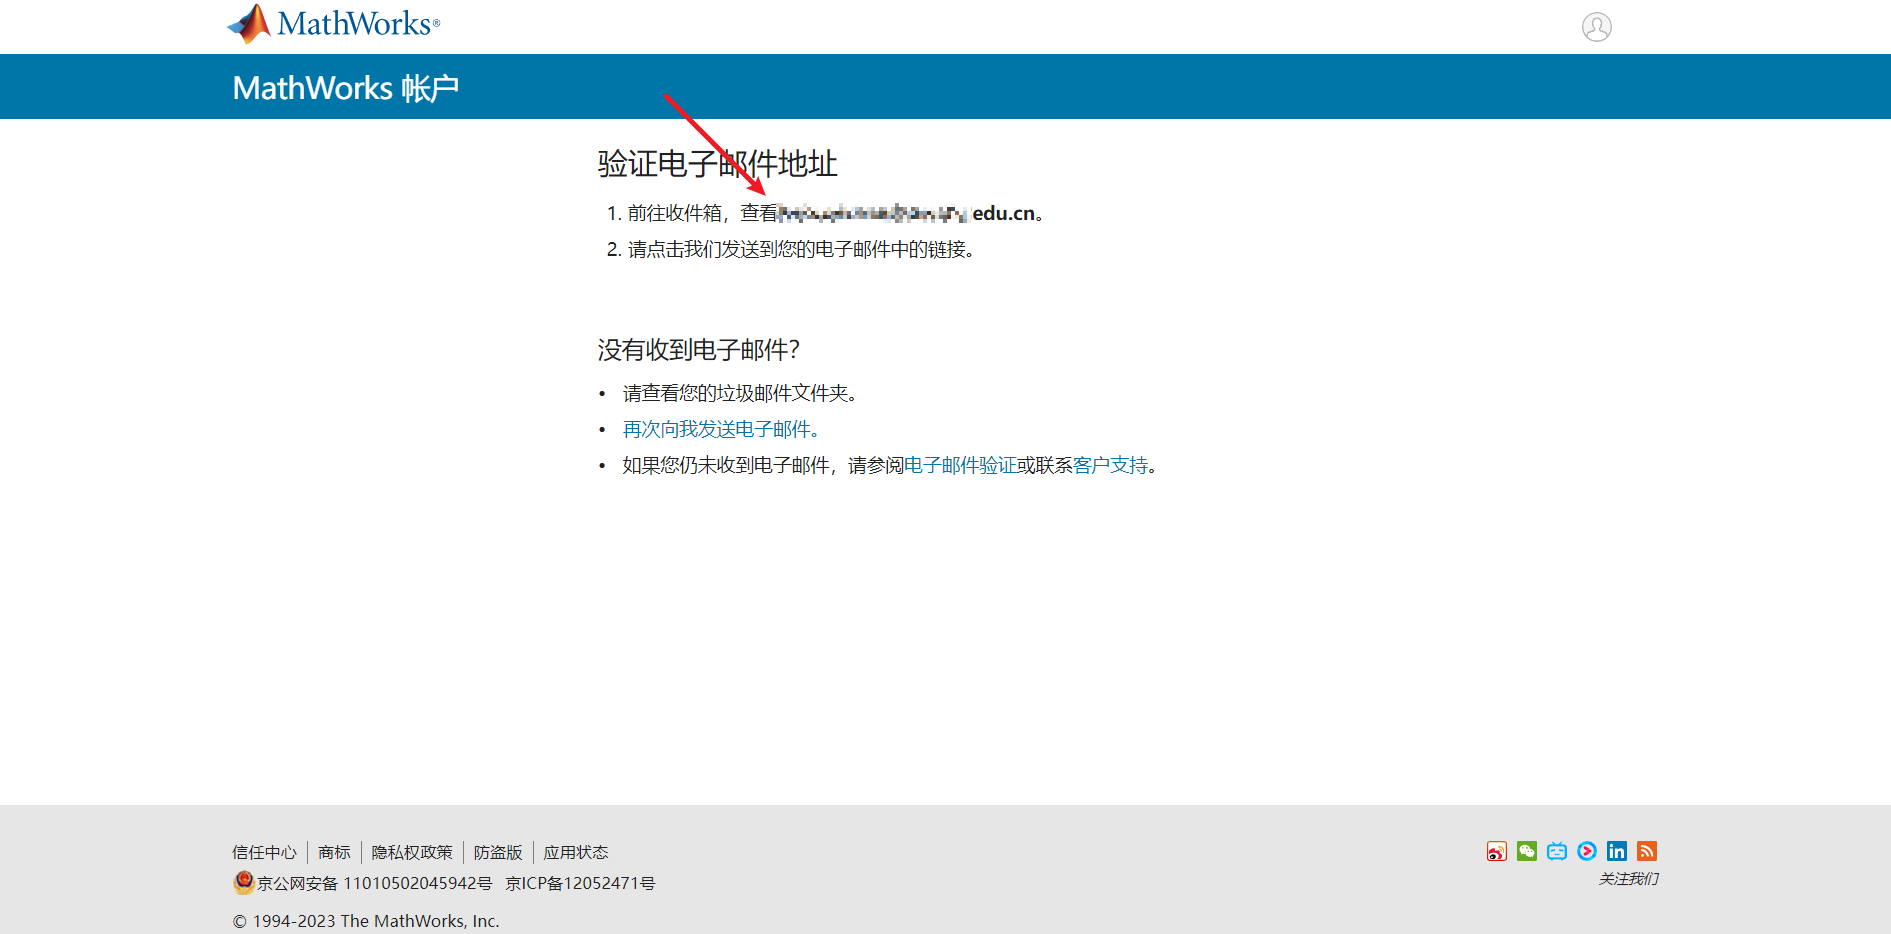Open the 隐私权政策 policy link

point(410,852)
